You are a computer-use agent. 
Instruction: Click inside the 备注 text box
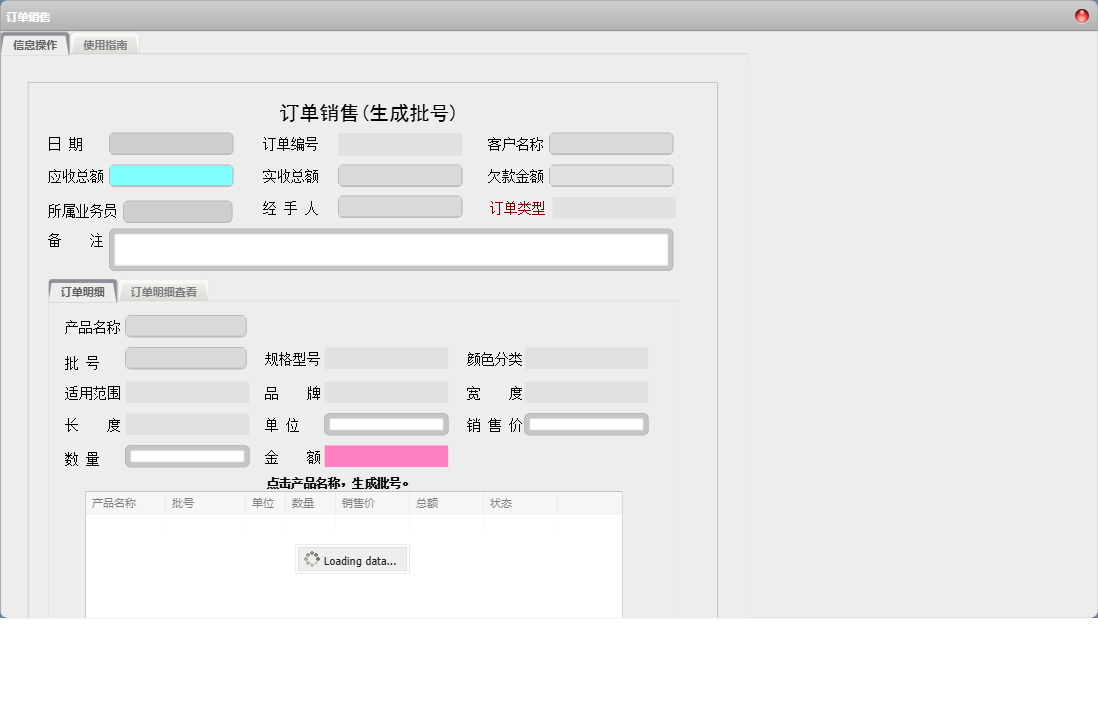(x=391, y=249)
